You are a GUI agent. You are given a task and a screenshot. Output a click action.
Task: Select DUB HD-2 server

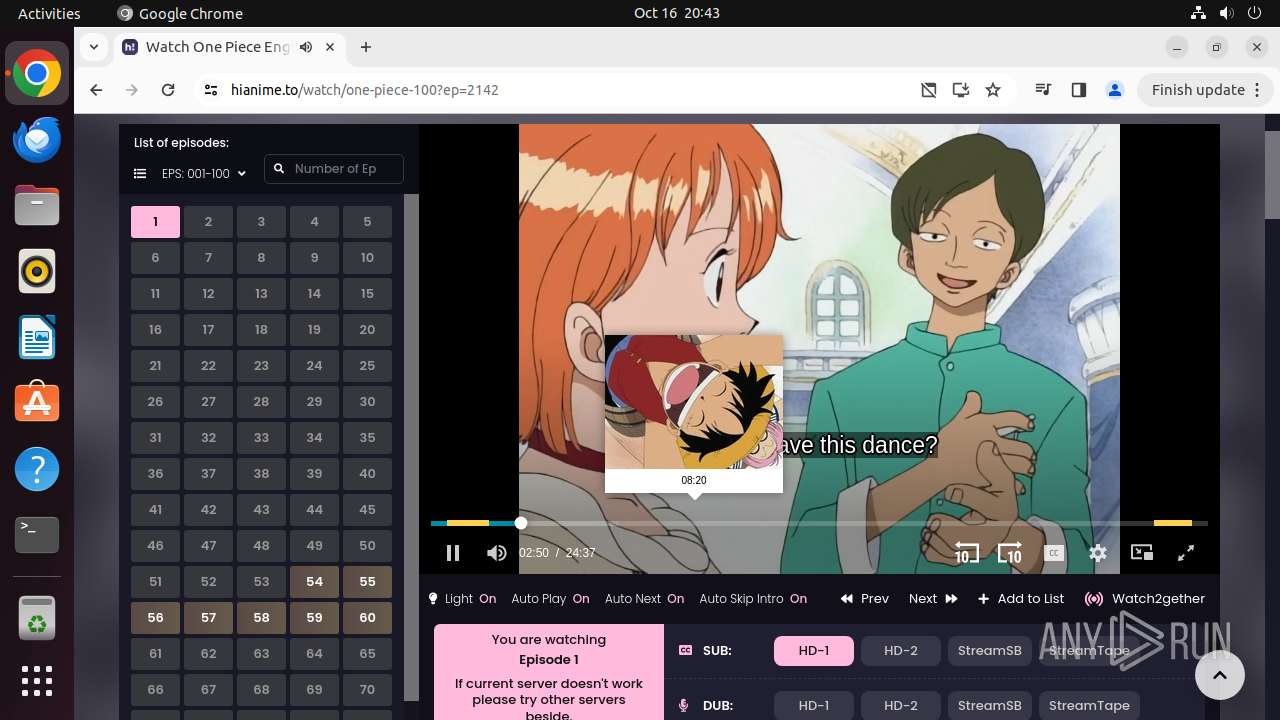(901, 706)
